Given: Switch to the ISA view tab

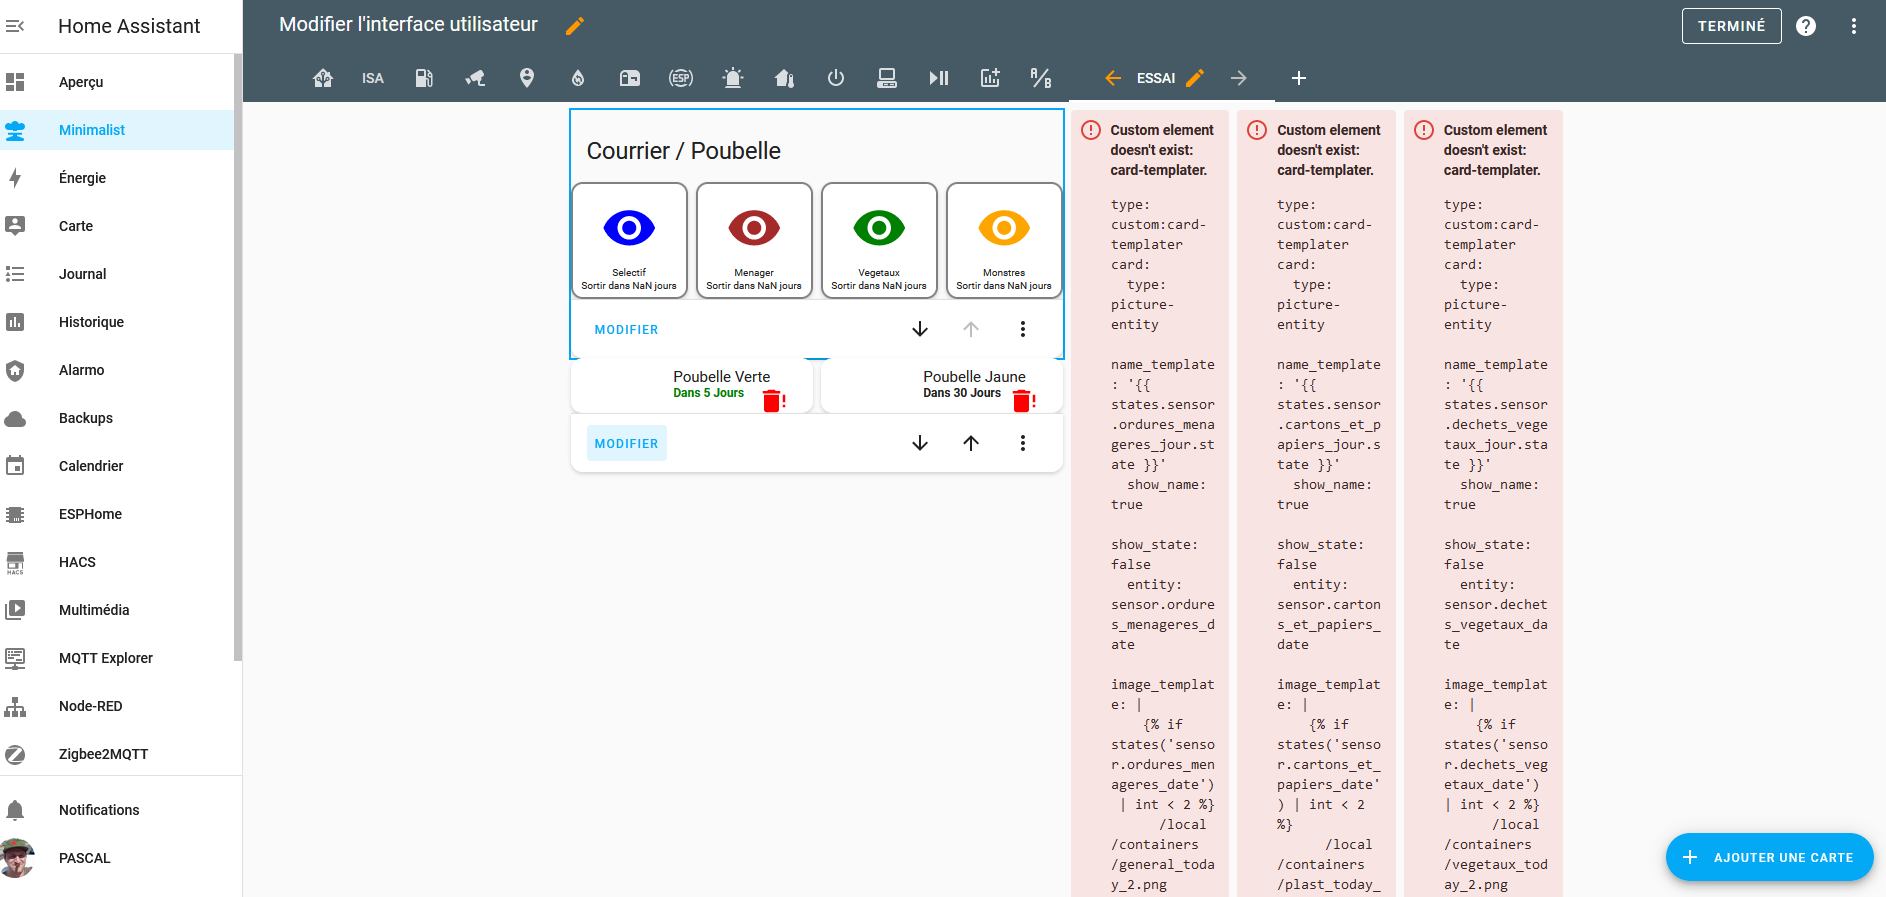Looking at the screenshot, I should pyautogui.click(x=372, y=78).
